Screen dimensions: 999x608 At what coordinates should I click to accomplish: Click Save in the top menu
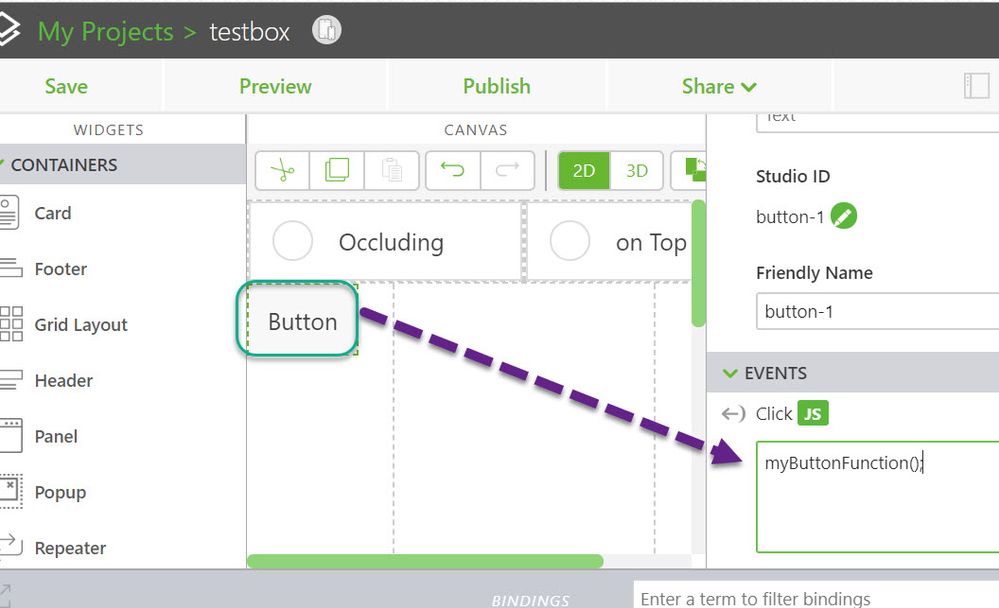tap(66, 87)
